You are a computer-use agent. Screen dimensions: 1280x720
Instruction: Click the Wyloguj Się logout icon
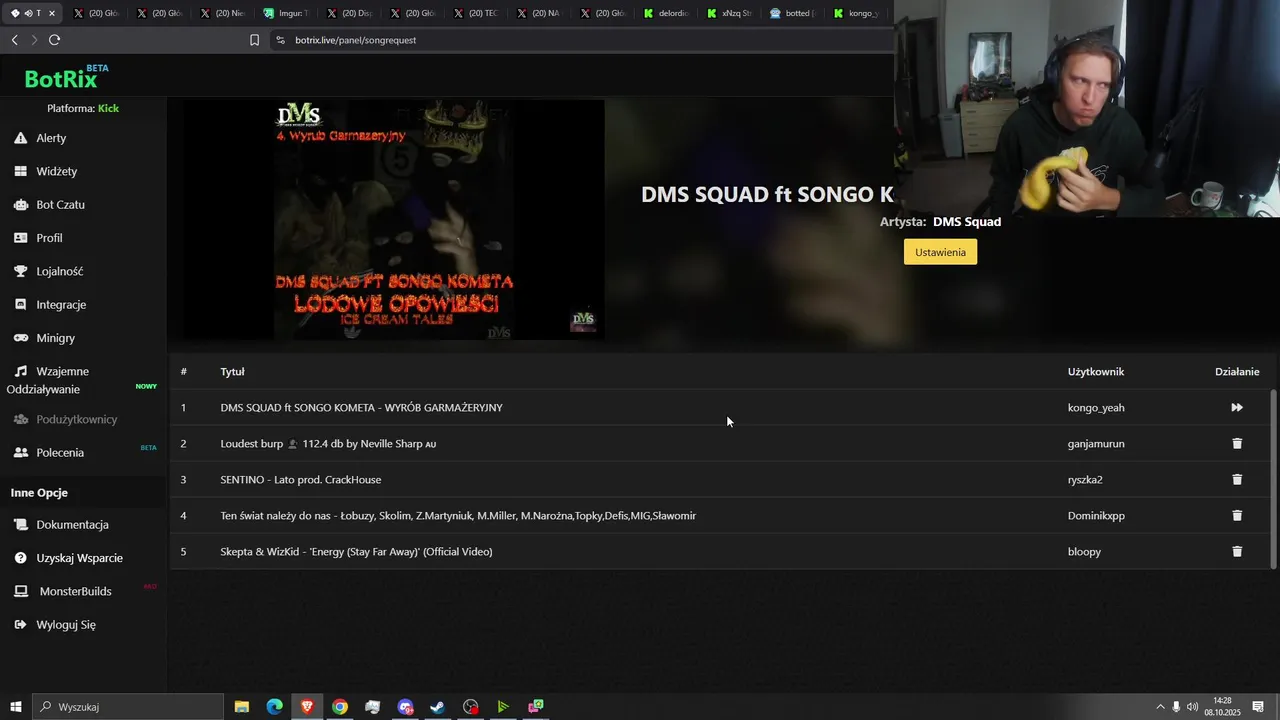pos(20,625)
